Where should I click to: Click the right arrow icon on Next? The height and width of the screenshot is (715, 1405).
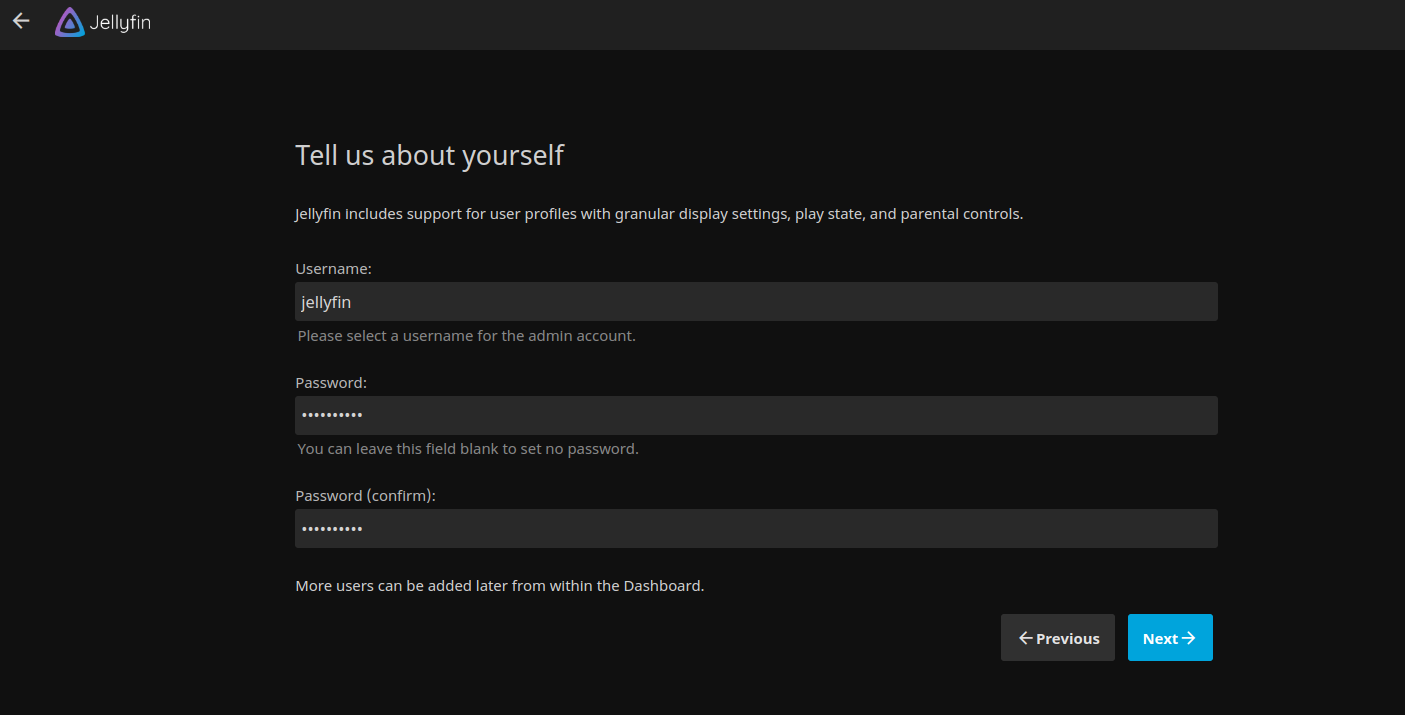point(1189,638)
